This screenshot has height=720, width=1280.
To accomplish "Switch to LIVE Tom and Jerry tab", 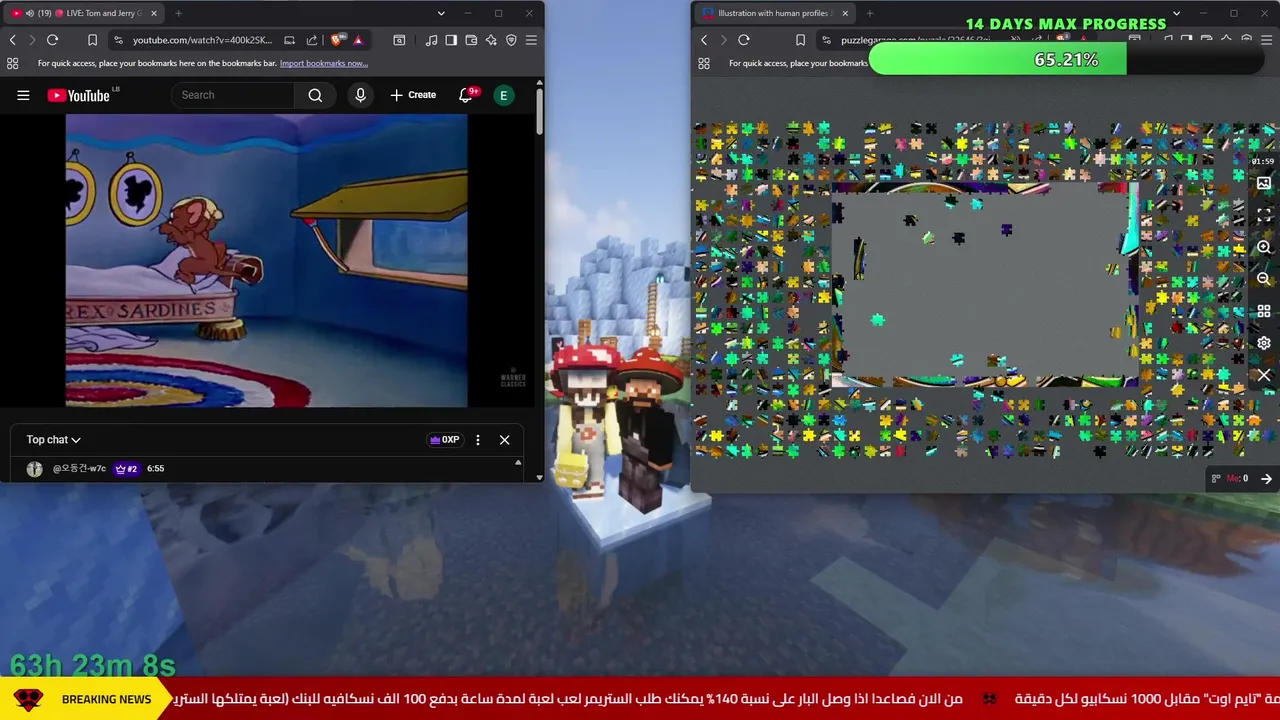I will 84,13.
